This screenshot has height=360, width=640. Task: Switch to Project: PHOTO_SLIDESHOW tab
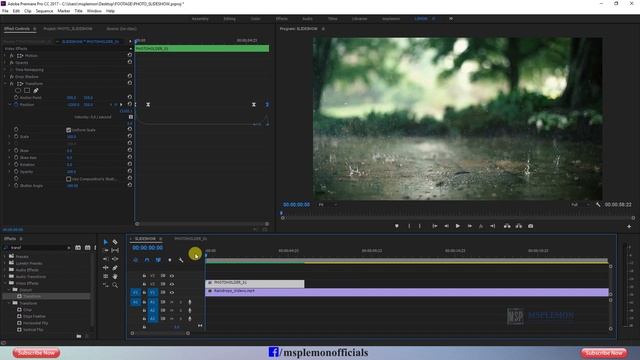[68, 29]
